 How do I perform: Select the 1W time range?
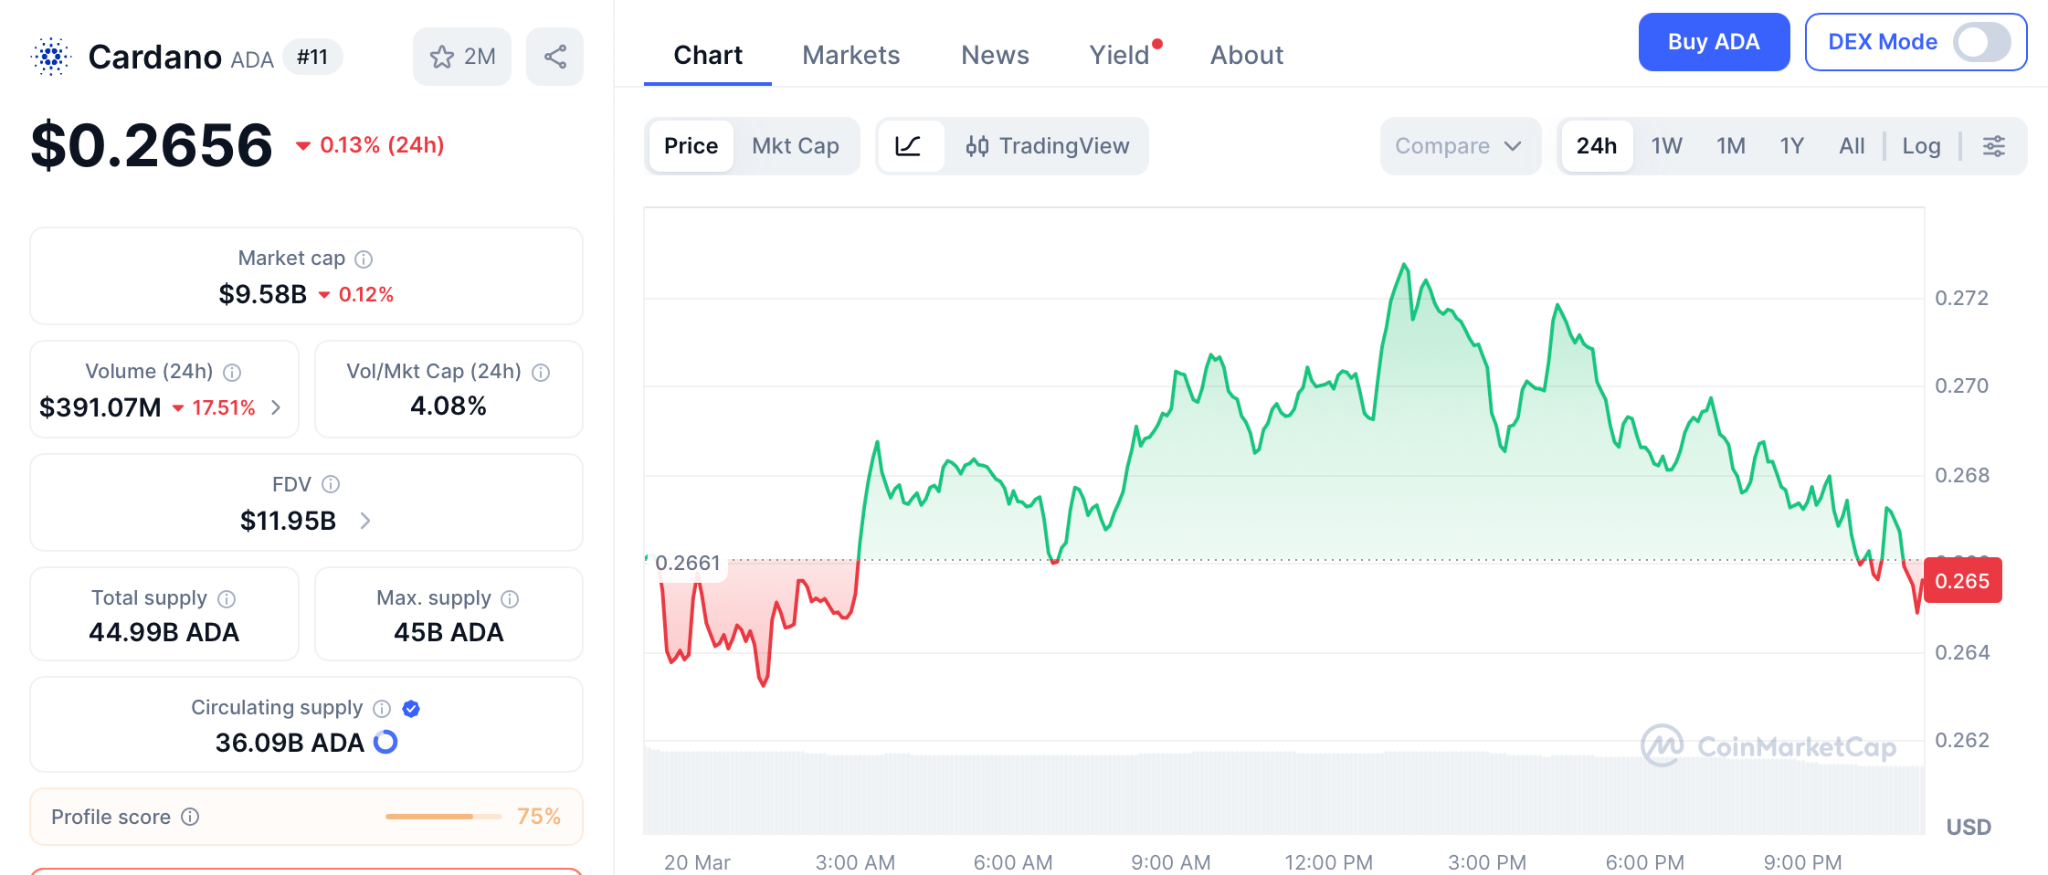point(1666,146)
